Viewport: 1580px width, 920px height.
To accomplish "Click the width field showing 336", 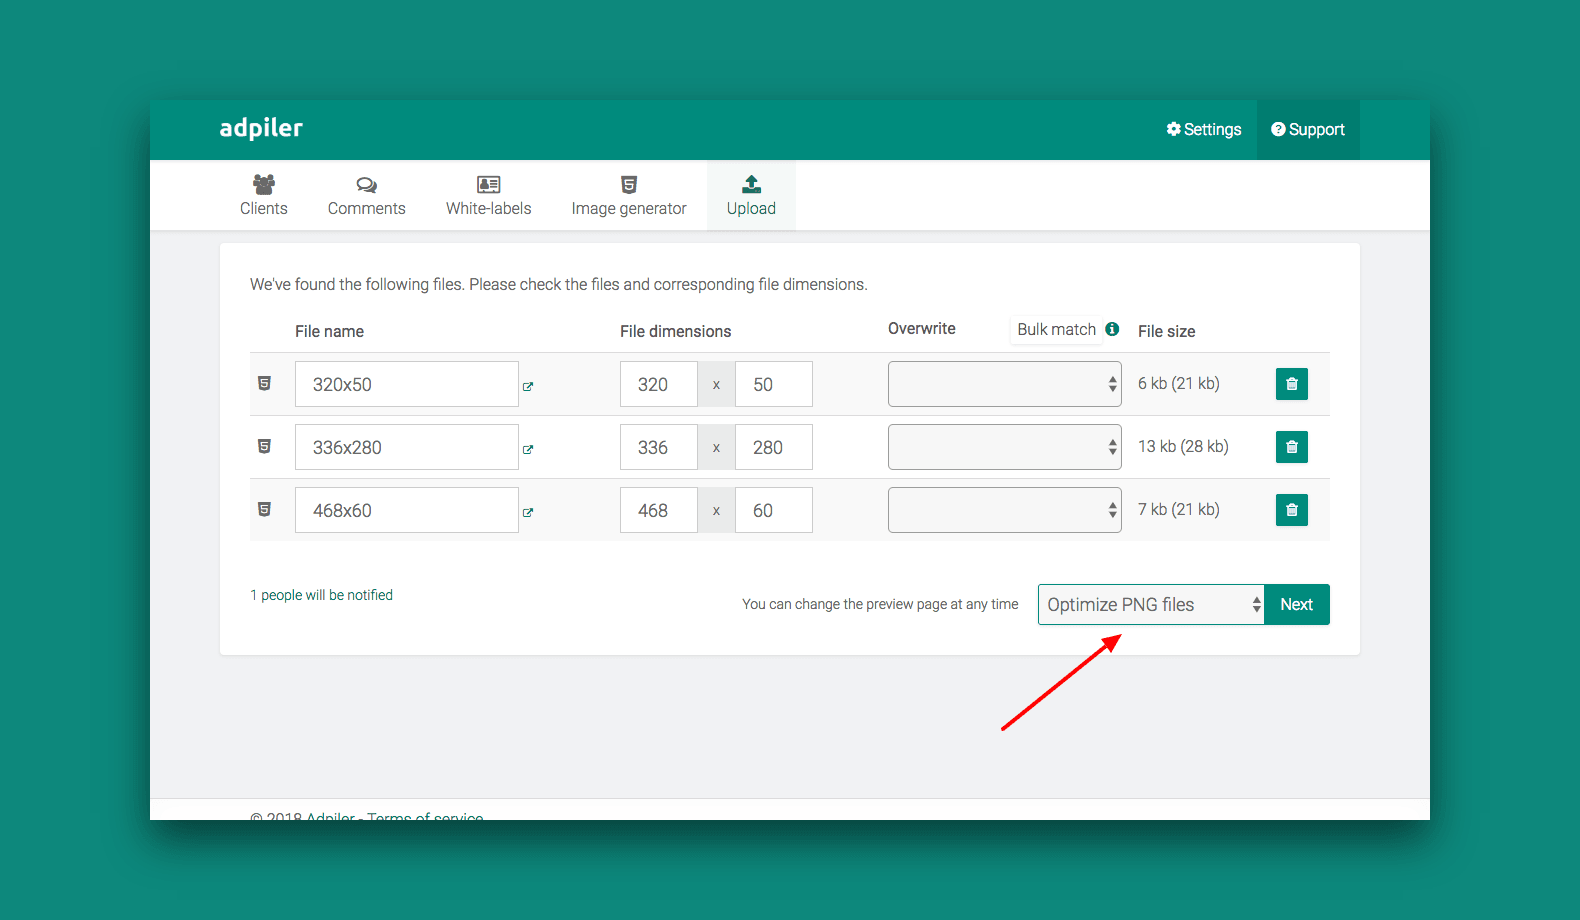I will tap(659, 447).
